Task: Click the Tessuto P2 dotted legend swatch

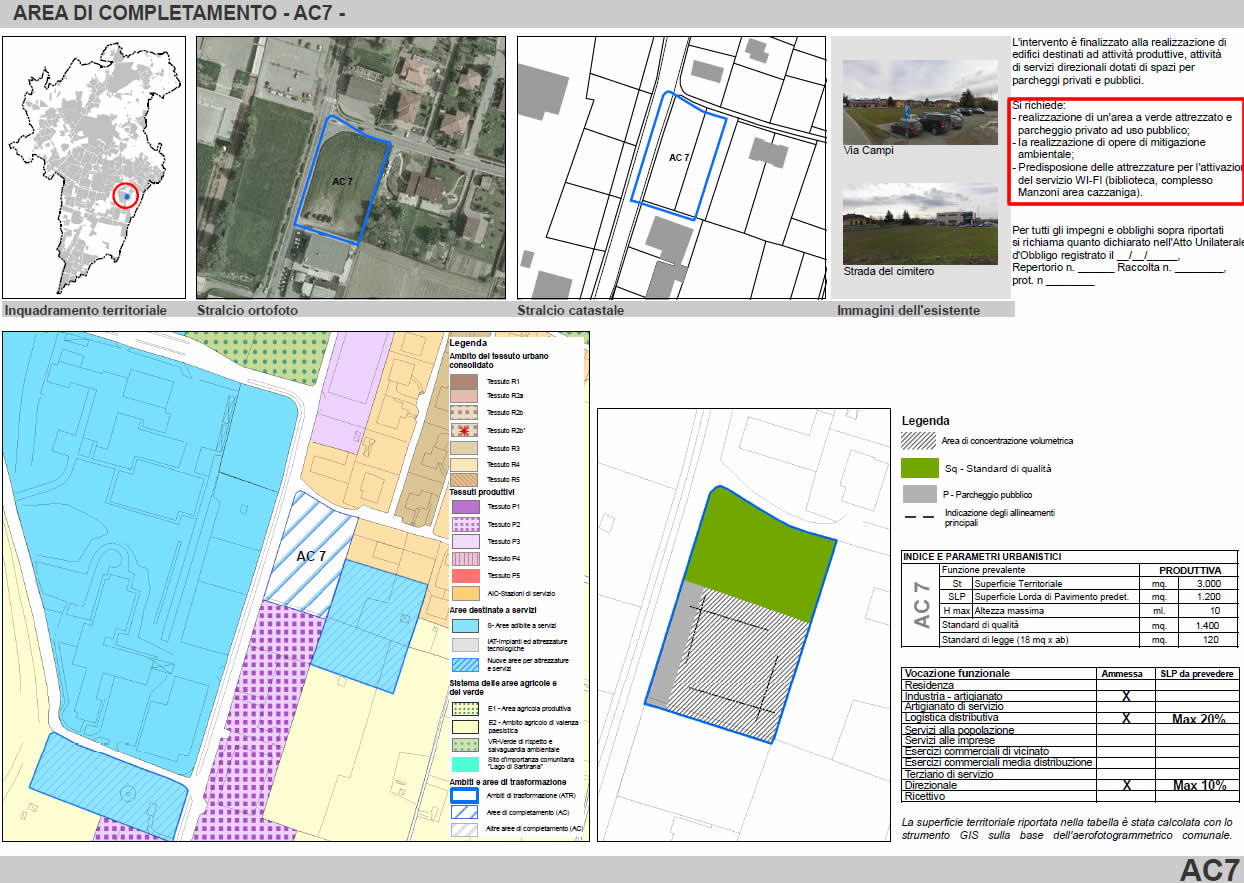Action: [x=465, y=524]
